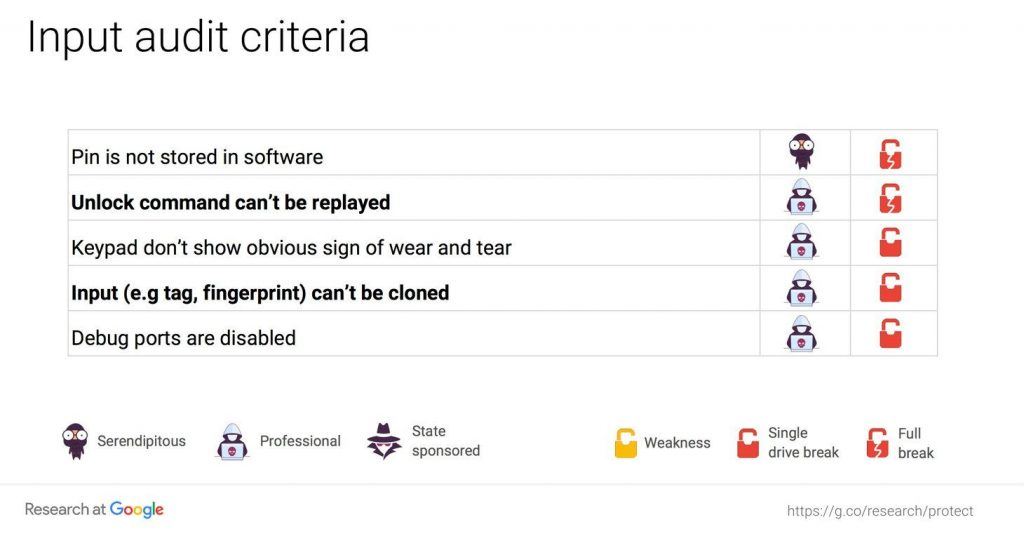Click the State sponsored spy icon
Viewport: 1024px width, 536px height.
pyautogui.click(x=384, y=441)
